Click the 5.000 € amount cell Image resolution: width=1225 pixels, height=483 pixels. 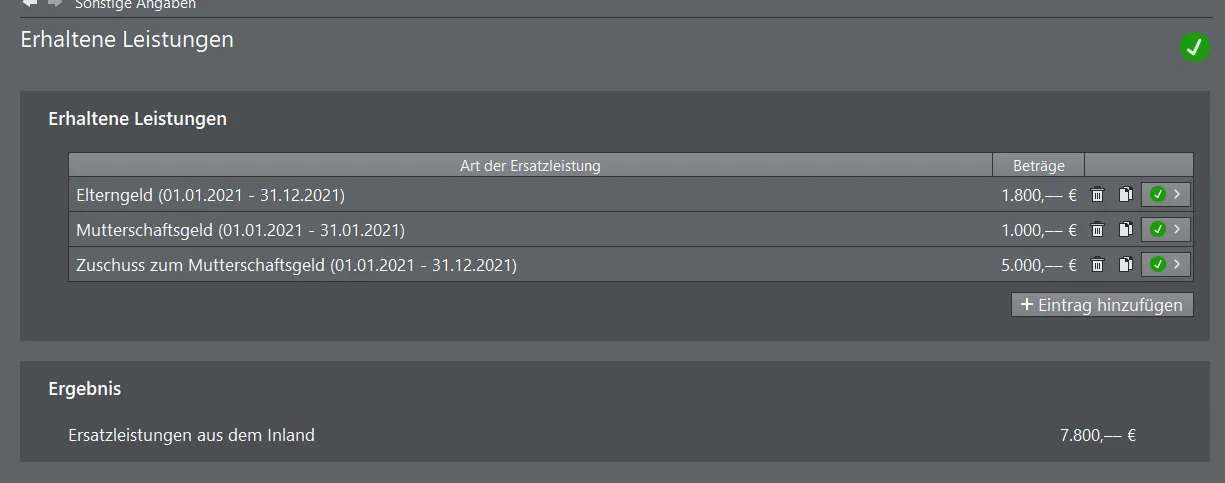(x=1038, y=265)
